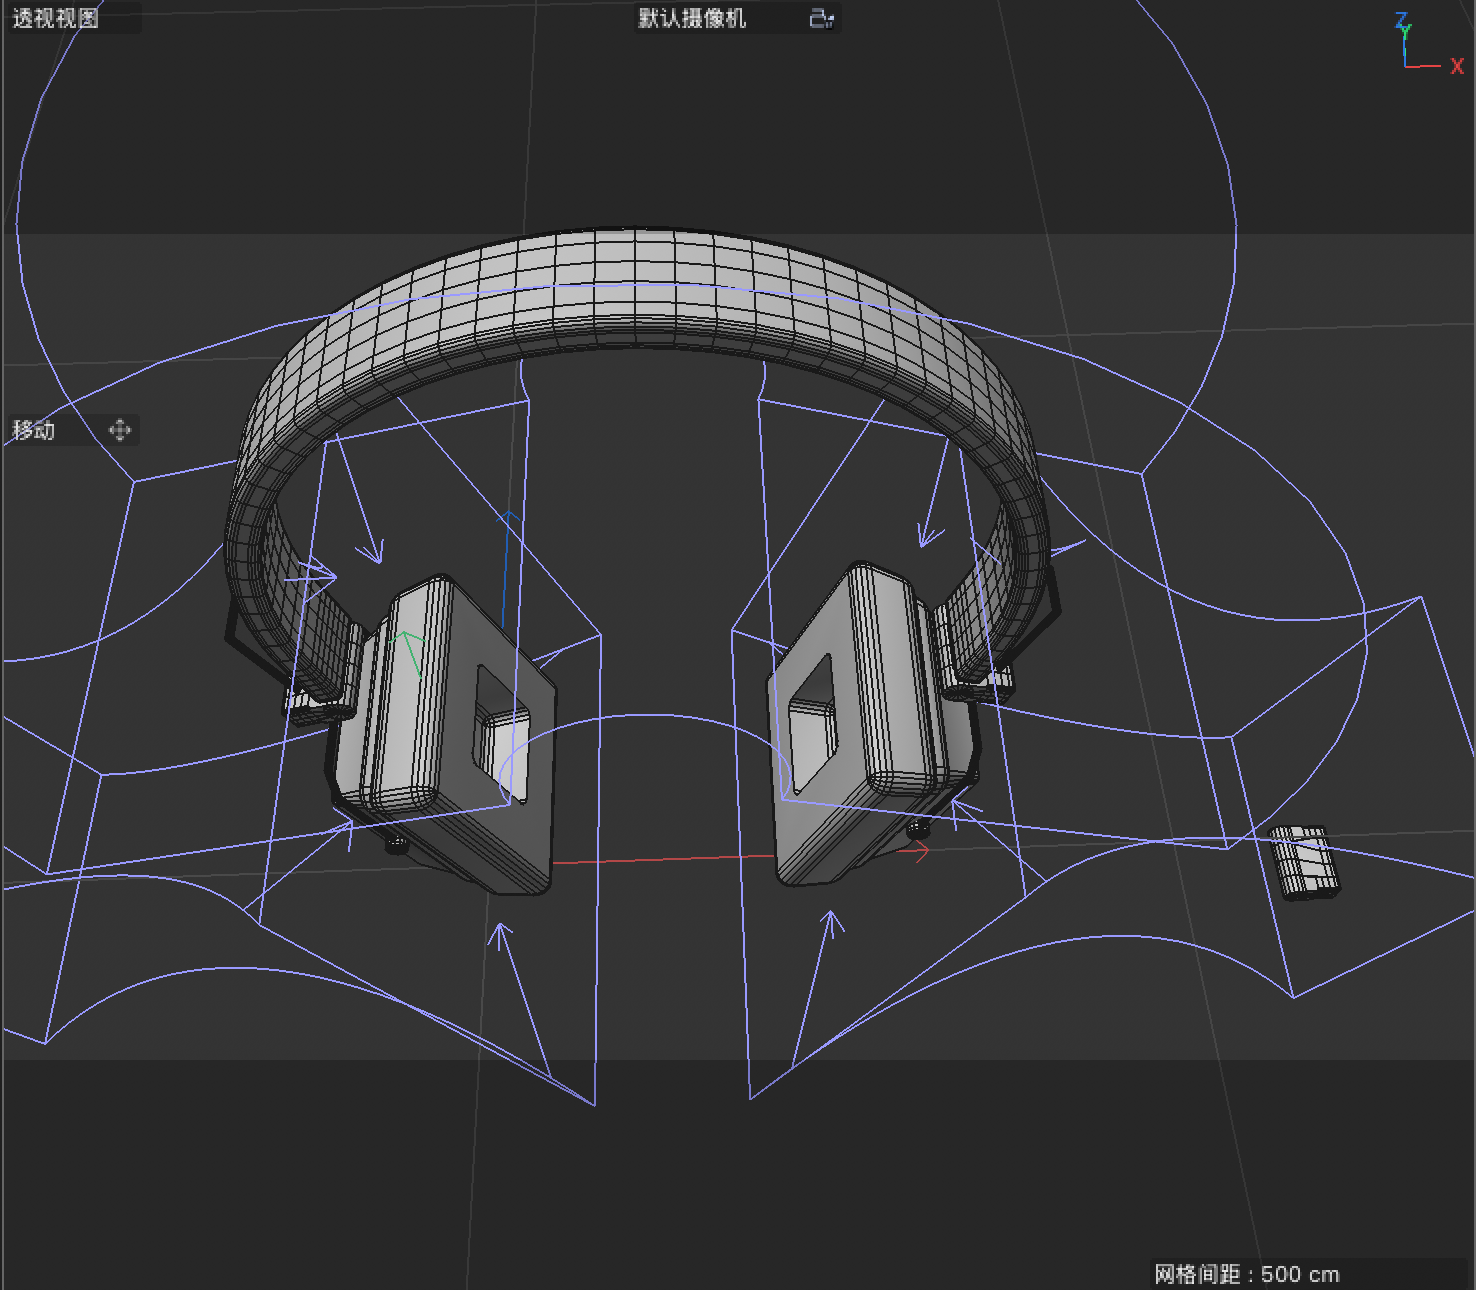Viewport: 1476px width, 1290px height.
Task: Click the 移动 tool label
Action: tap(33, 431)
